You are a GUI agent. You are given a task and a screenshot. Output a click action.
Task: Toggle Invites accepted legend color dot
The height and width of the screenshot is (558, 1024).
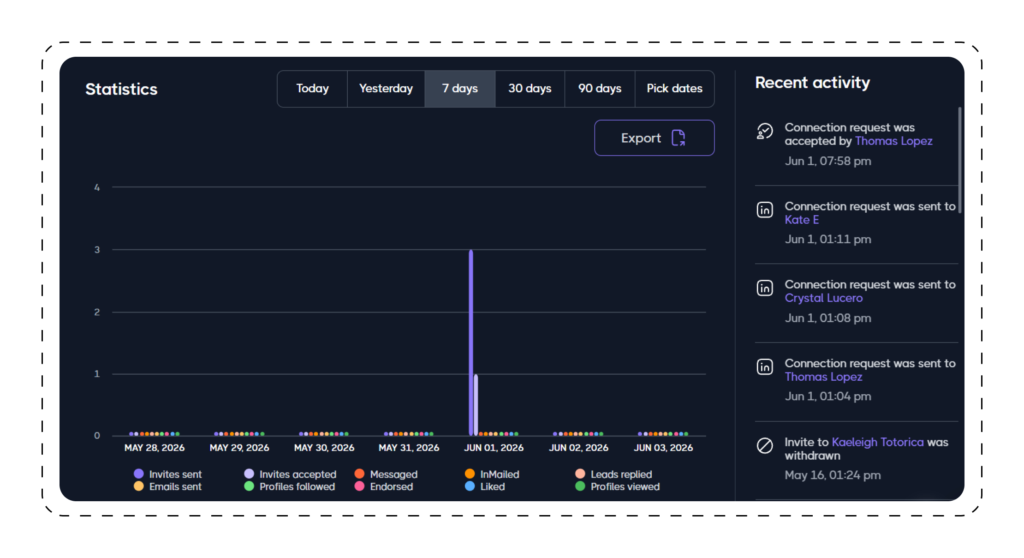pyautogui.click(x=249, y=474)
